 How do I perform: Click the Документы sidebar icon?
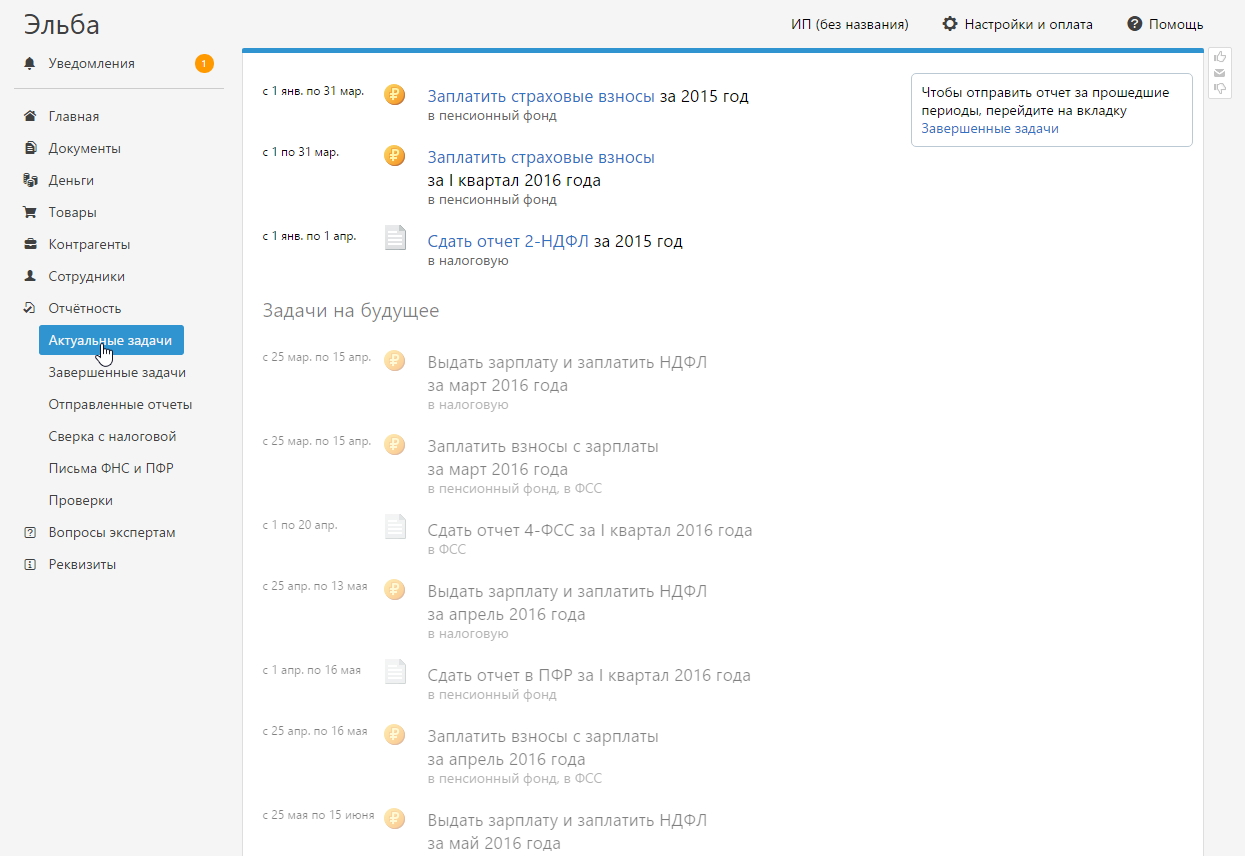point(29,148)
